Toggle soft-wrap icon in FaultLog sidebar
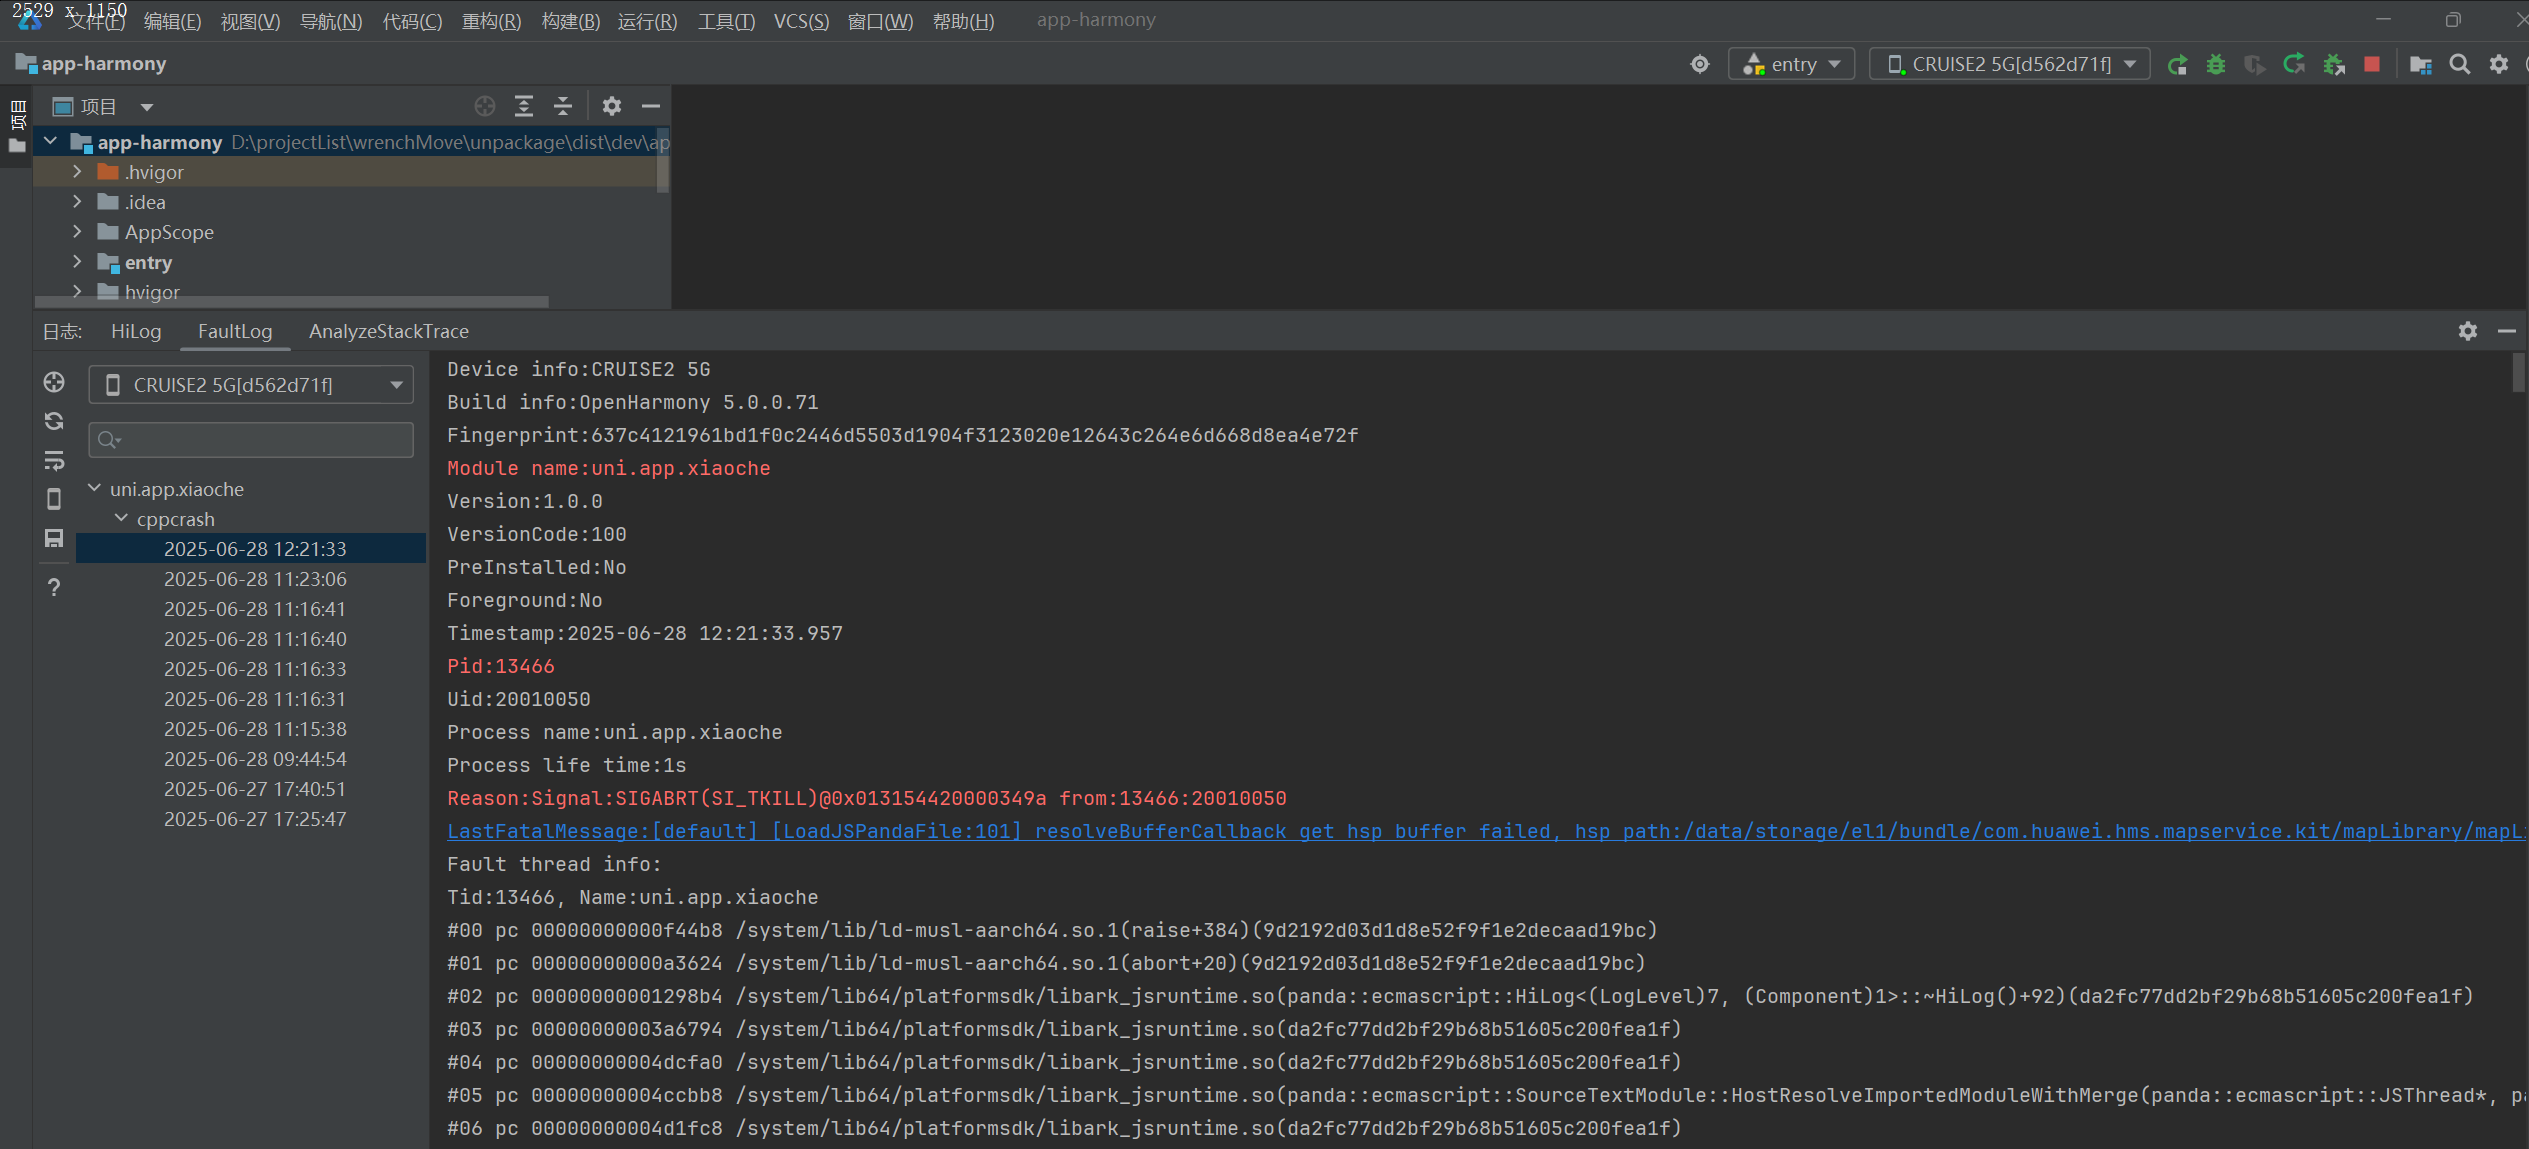2529x1149 pixels. click(x=54, y=461)
